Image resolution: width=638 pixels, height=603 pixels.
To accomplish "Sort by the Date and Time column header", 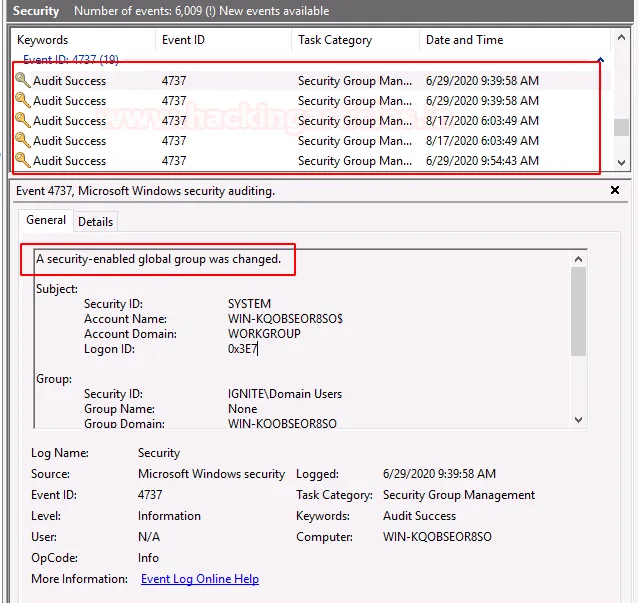I will [464, 40].
